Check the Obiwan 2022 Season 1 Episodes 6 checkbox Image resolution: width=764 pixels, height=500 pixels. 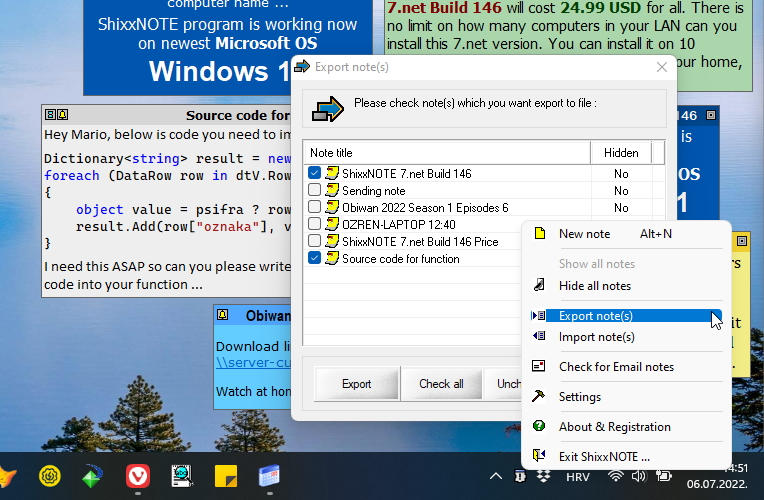[314, 207]
